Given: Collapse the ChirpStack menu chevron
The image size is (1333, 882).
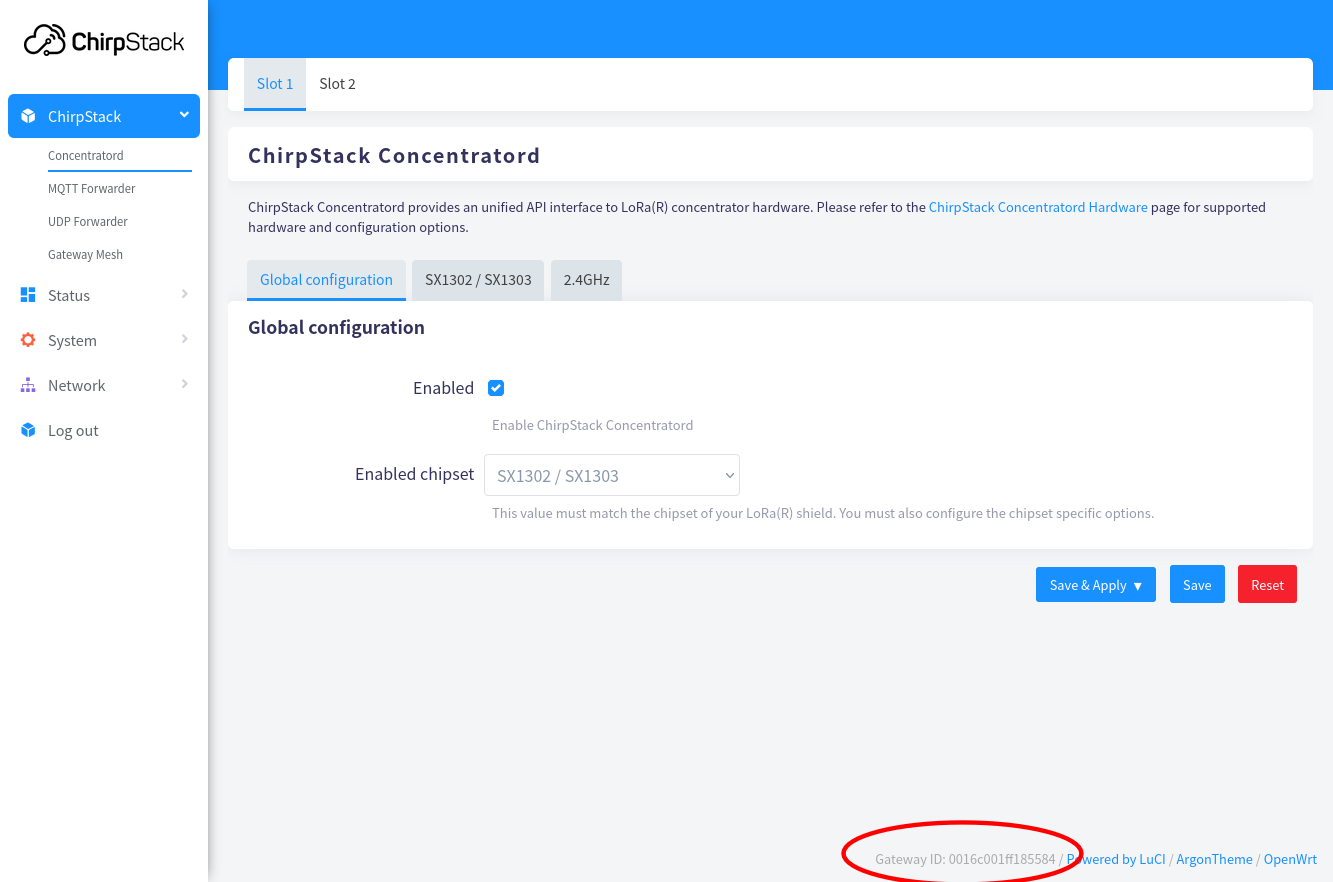Looking at the screenshot, I should [x=184, y=115].
